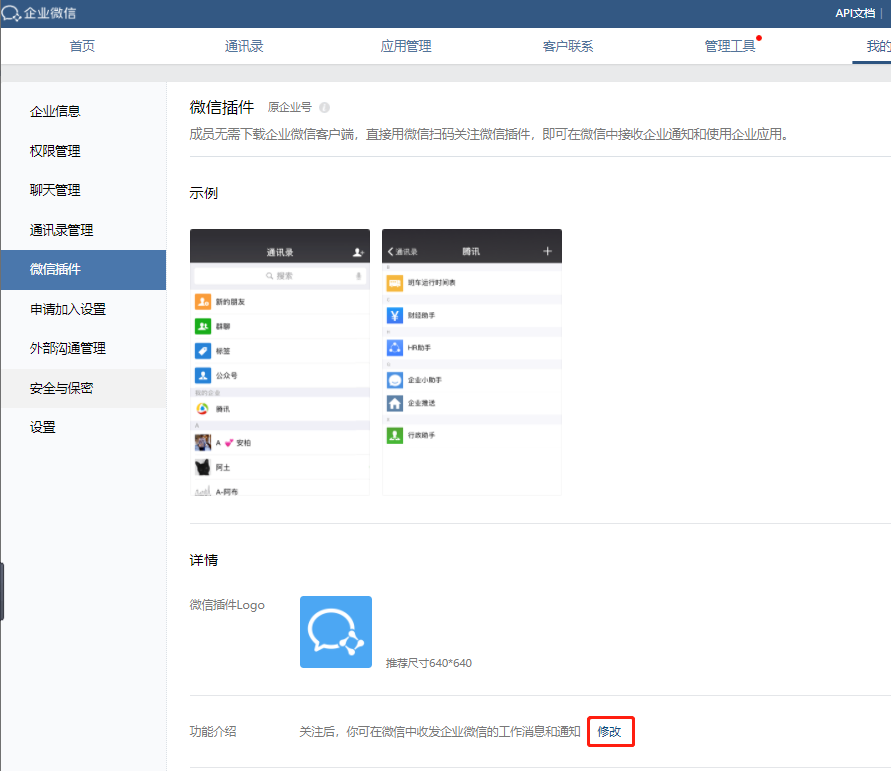891x771 pixels.
Task: Open the 通讯录 tab
Action: tap(244, 46)
